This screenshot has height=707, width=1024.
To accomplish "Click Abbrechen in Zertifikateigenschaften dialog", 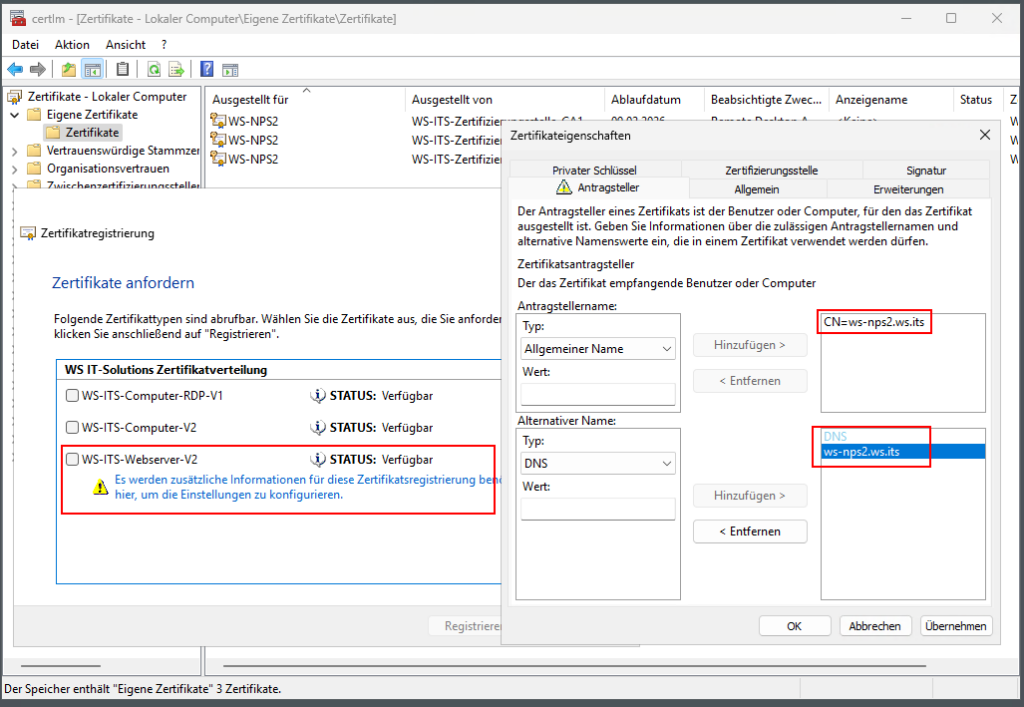I will pos(874,626).
